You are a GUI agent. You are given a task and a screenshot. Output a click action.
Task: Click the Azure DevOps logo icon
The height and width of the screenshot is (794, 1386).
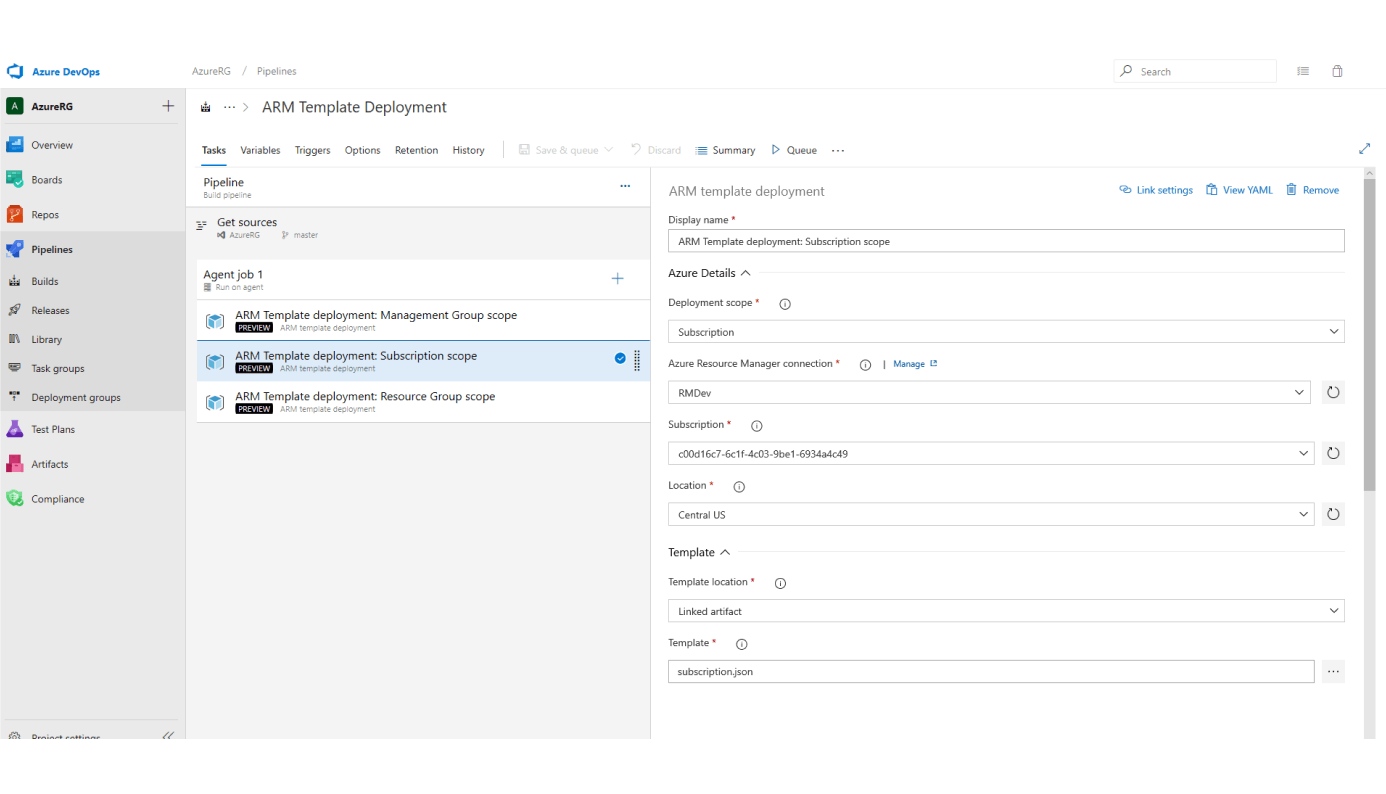coord(15,72)
